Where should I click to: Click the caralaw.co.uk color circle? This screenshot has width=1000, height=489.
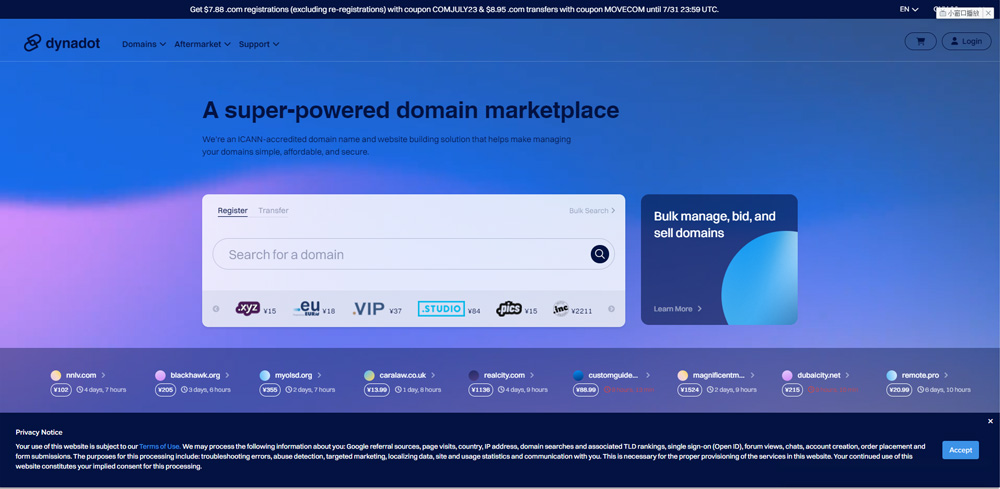point(369,376)
